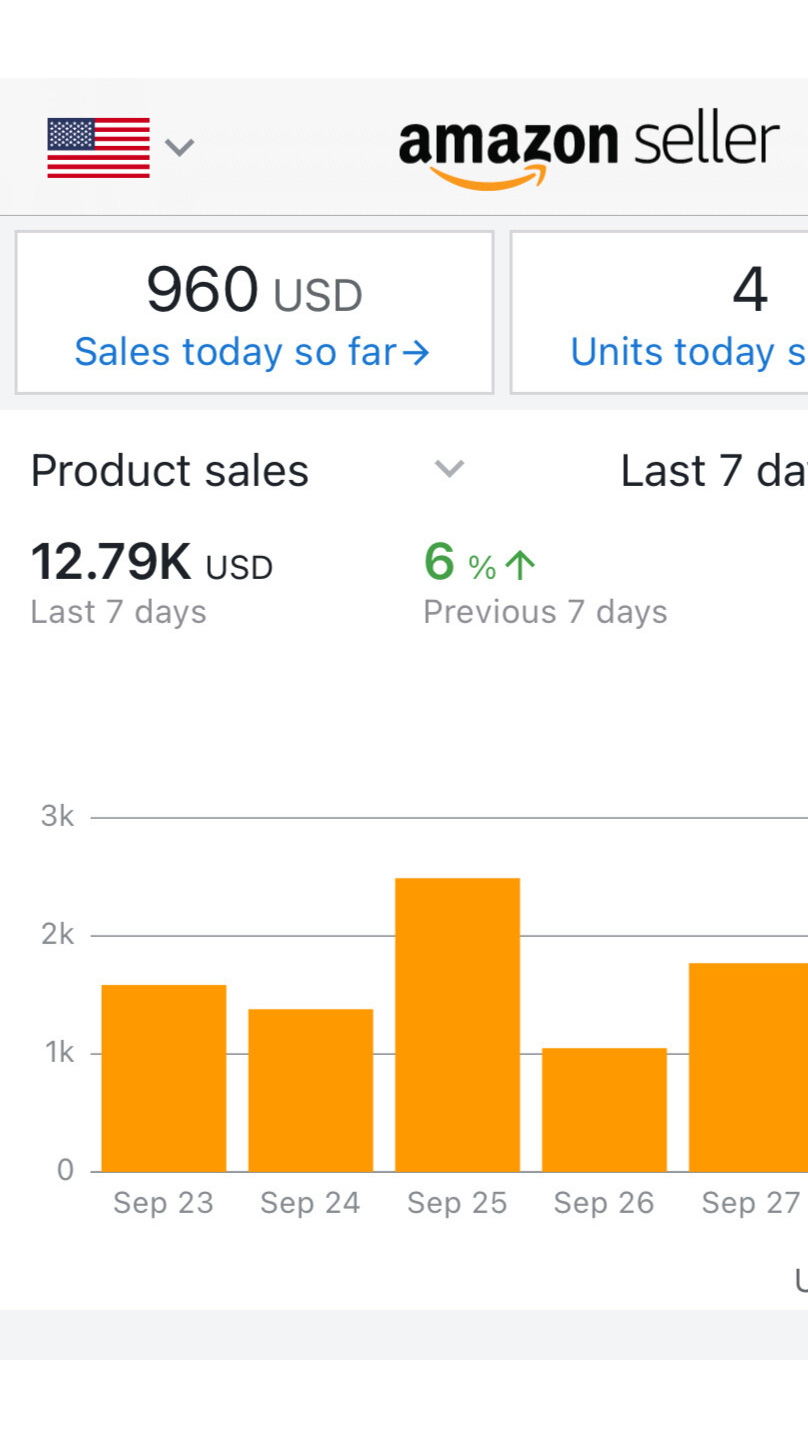Tap the Amazon Seller logo

point(588,150)
